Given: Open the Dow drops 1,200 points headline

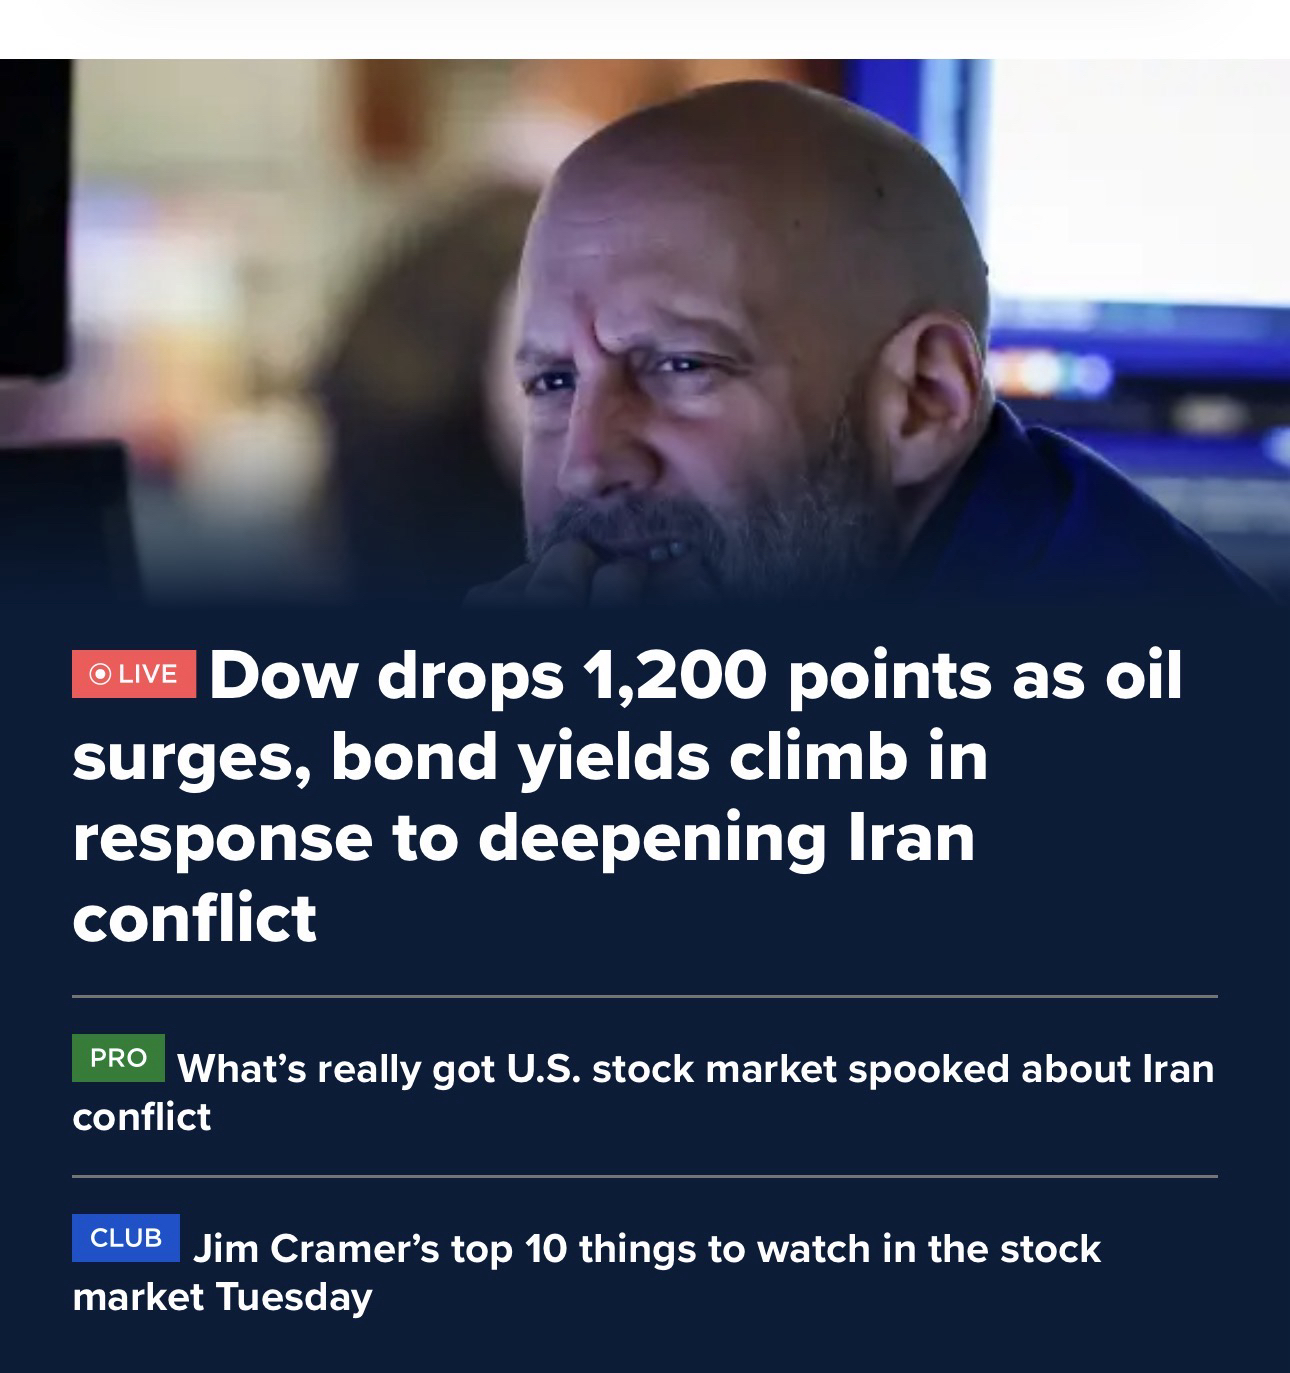Looking at the screenshot, I should click(627, 796).
